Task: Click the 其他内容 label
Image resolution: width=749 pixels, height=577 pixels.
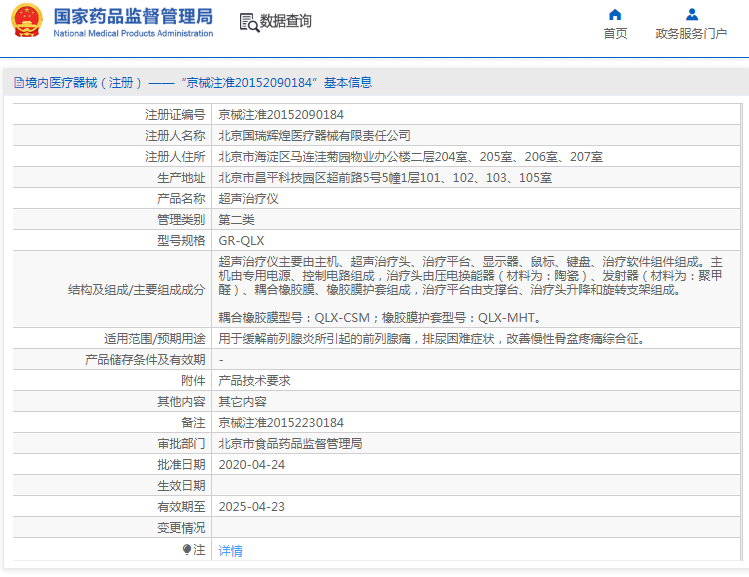Action: pos(181,402)
